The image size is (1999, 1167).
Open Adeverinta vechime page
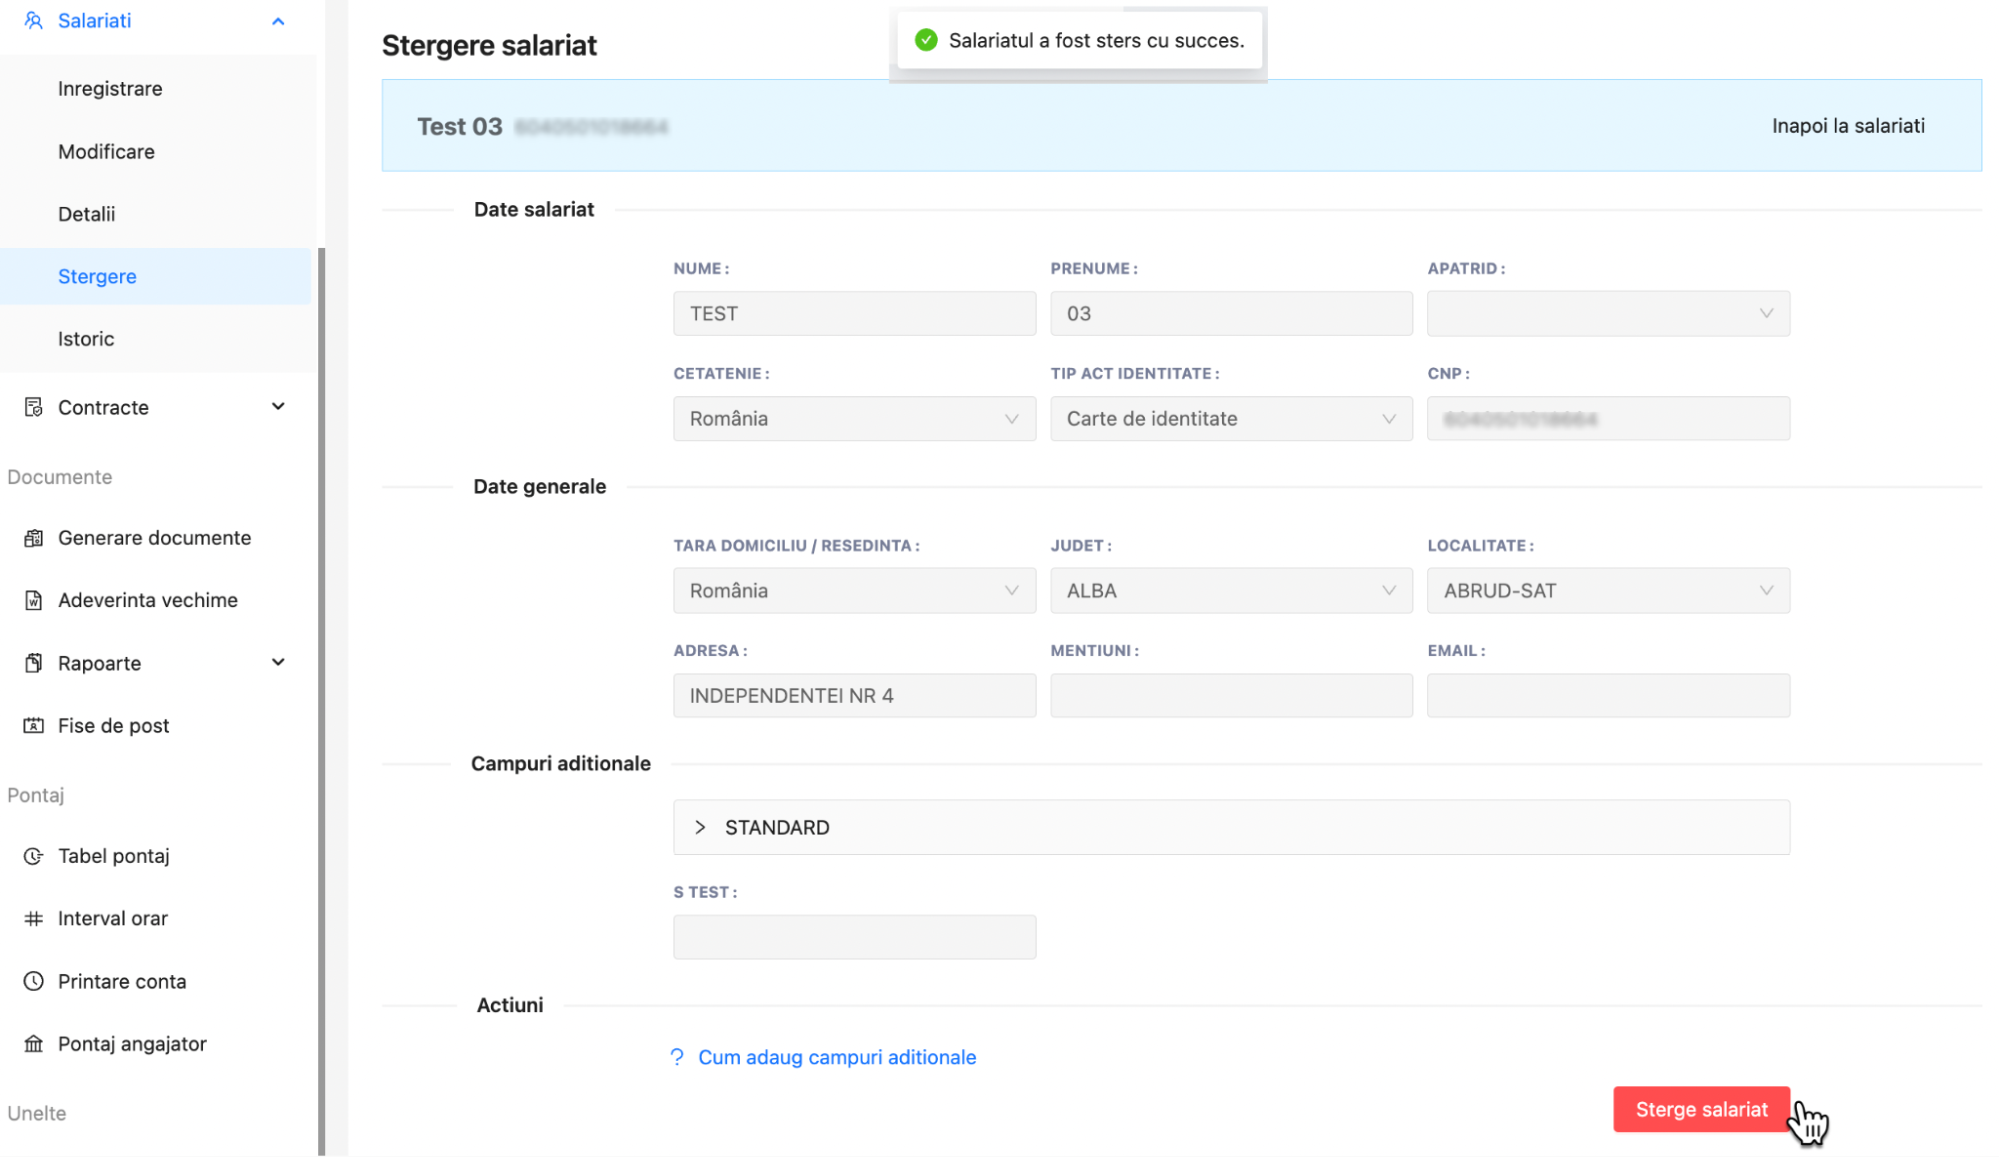point(148,600)
